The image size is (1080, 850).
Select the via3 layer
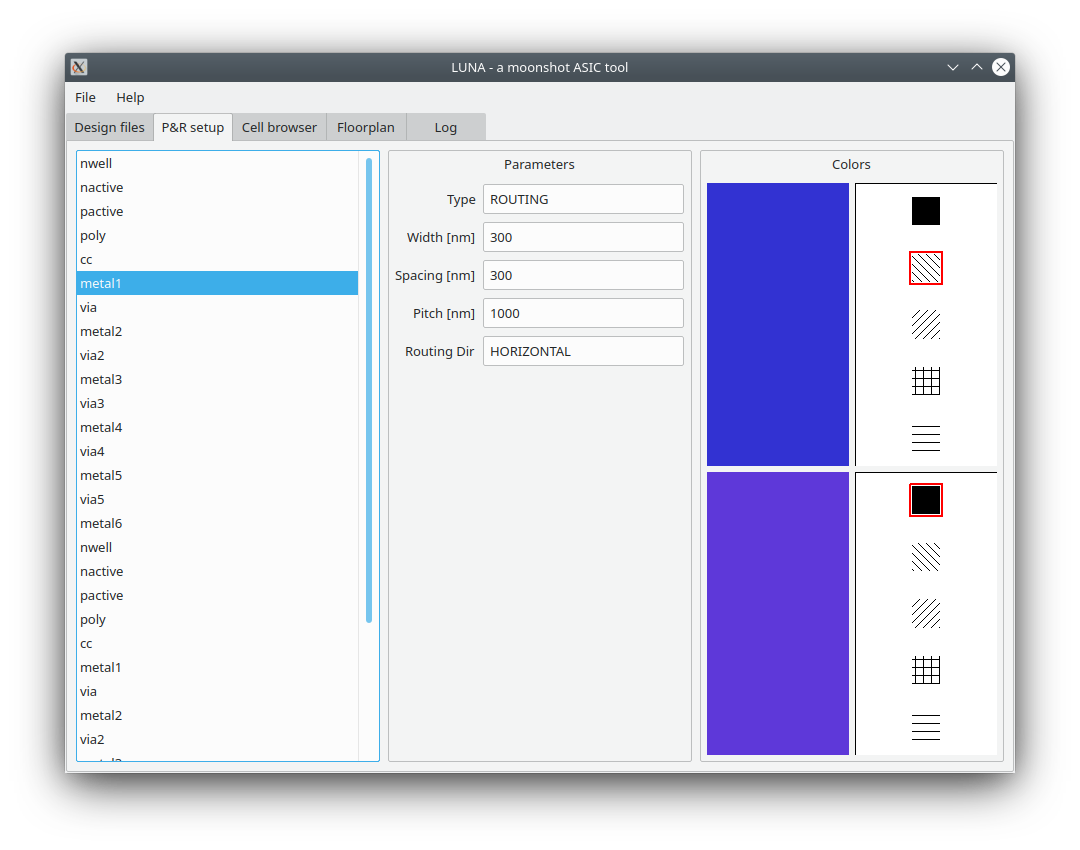(x=218, y=404)
